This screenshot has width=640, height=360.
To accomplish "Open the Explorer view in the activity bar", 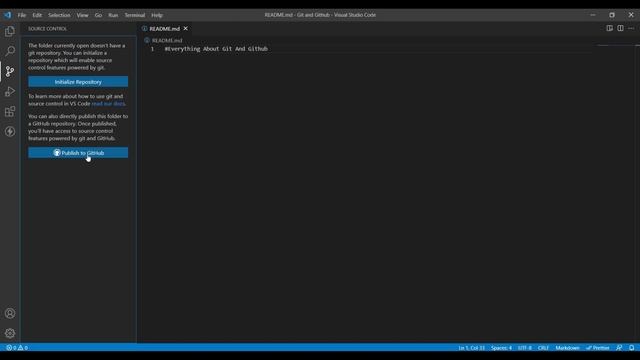I will tap(10, 31).
